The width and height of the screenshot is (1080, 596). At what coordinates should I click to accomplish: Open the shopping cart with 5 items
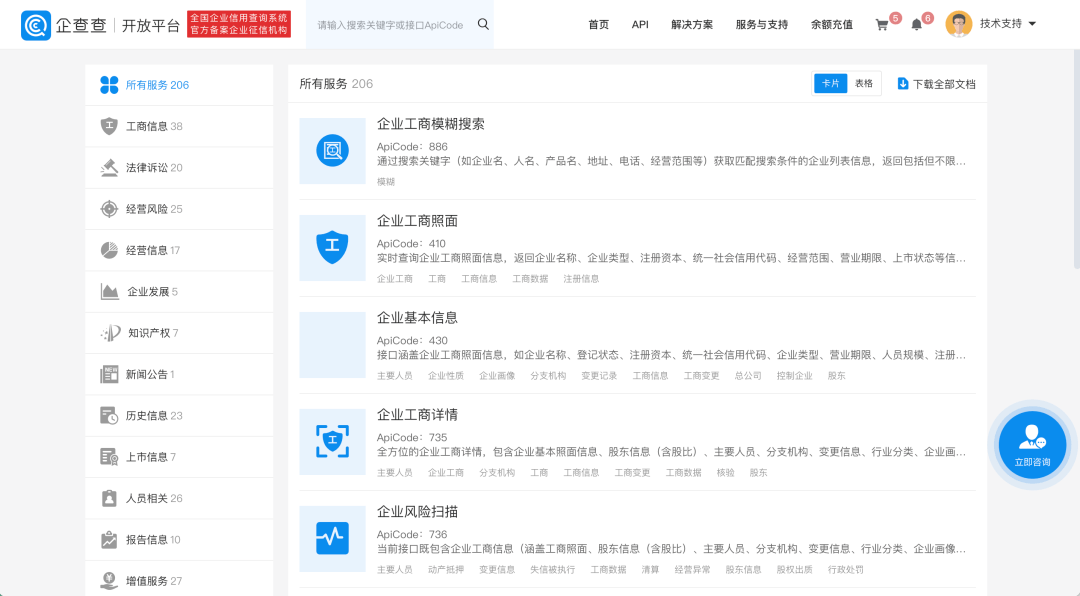pos(880,24)
